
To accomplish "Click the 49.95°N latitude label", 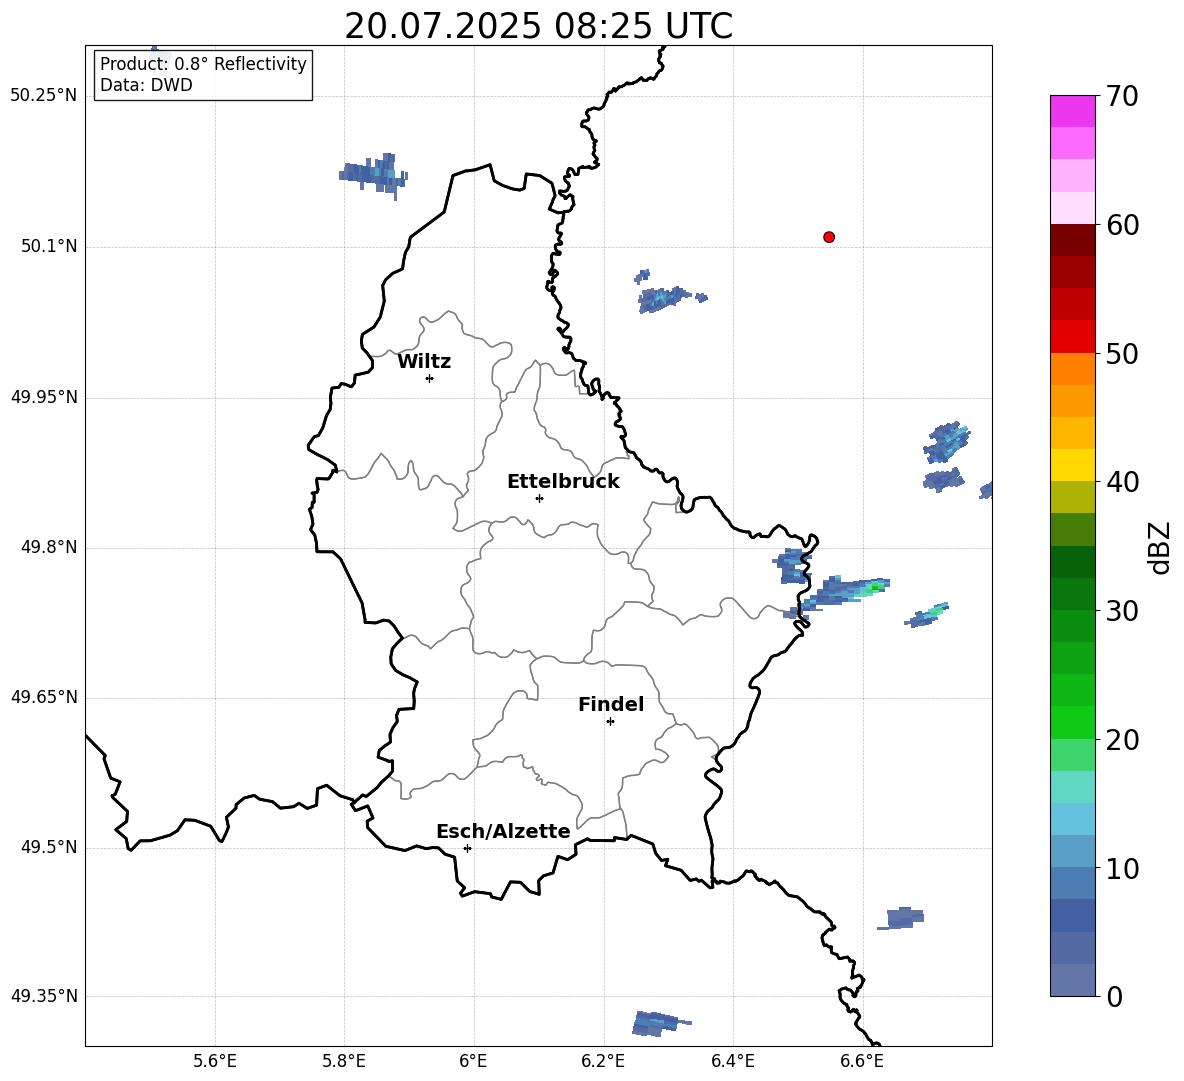I will coord(43,397).
